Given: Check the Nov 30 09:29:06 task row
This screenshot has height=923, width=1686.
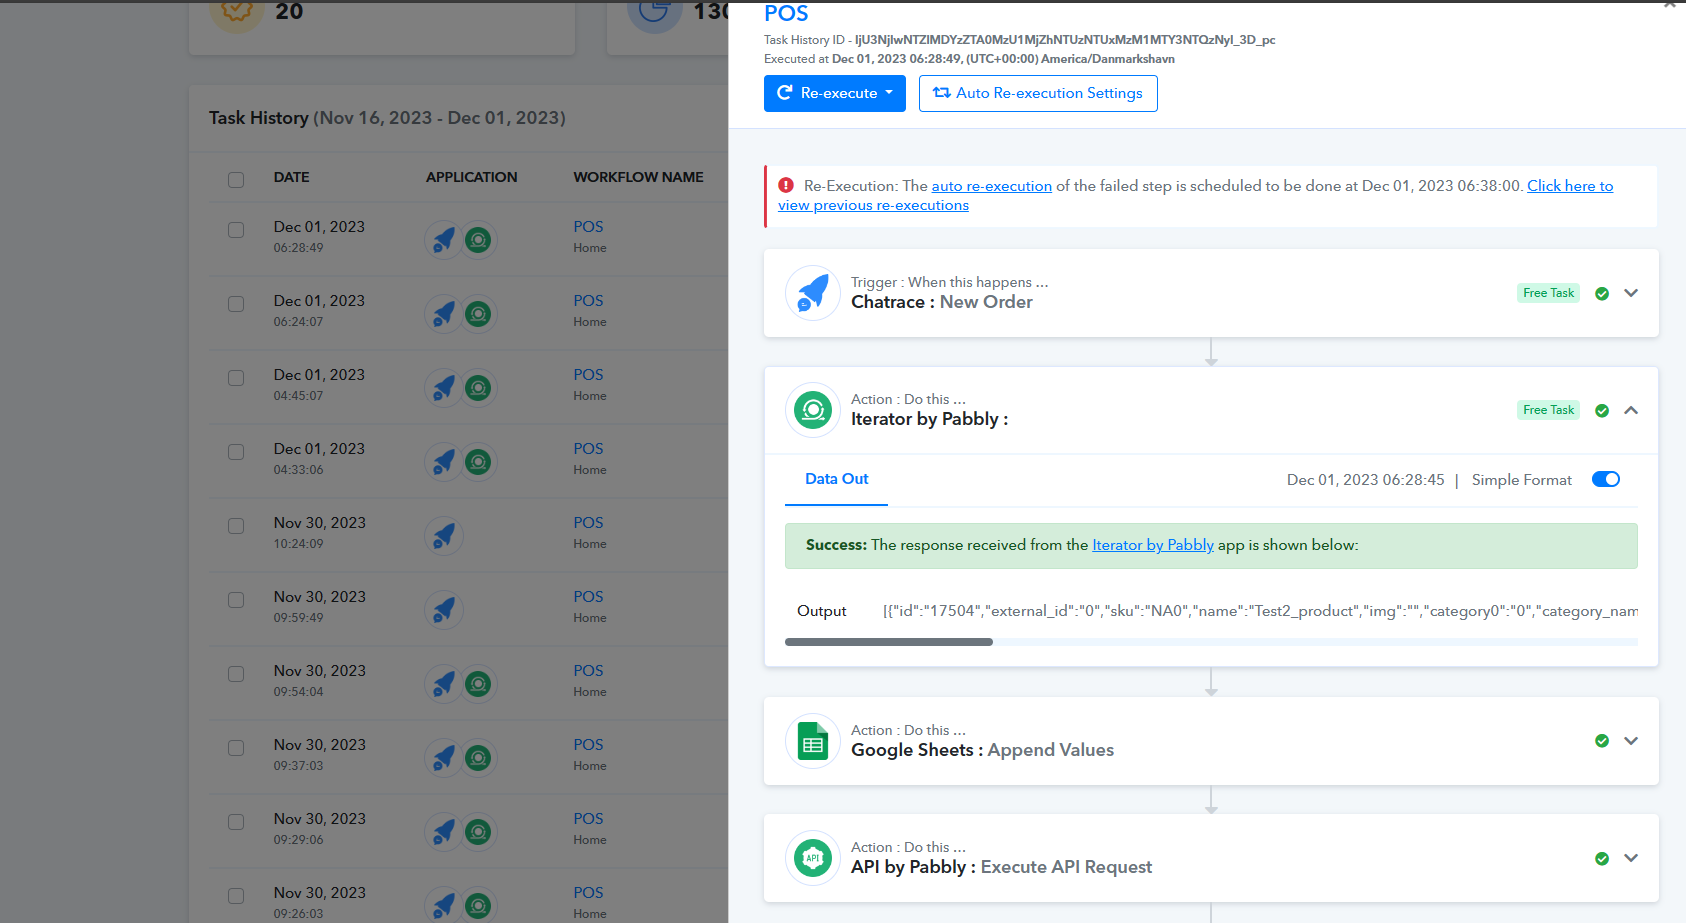Looking at the screenshot, I should 236,822.
